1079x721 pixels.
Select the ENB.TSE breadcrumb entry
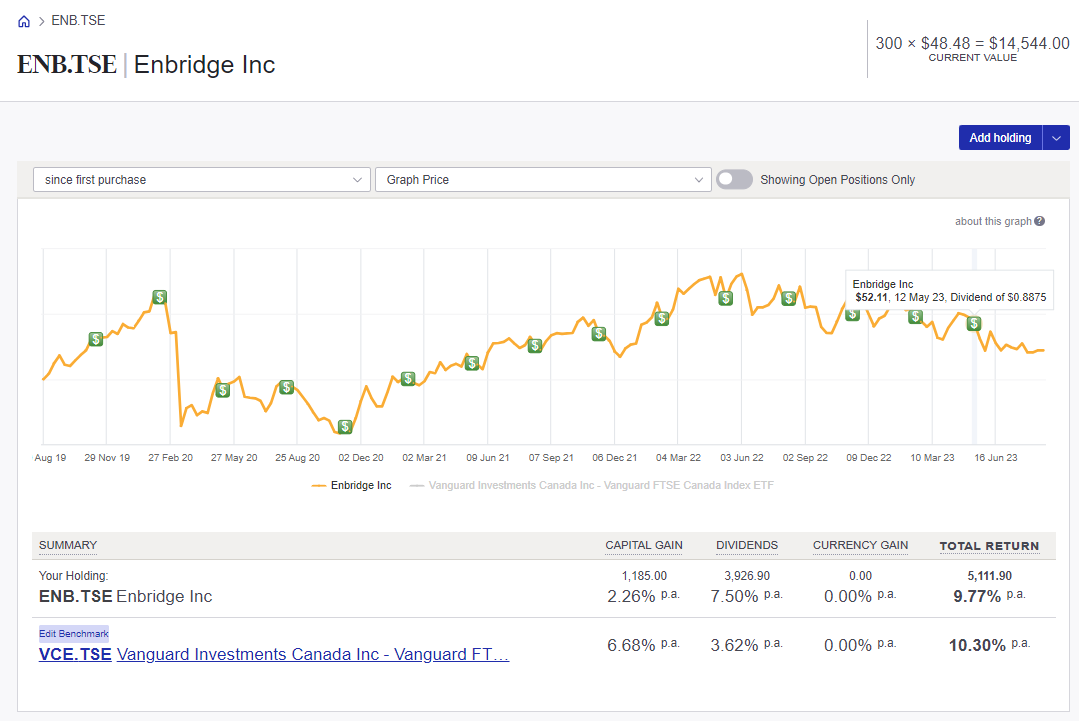click(x=78, y=20)
